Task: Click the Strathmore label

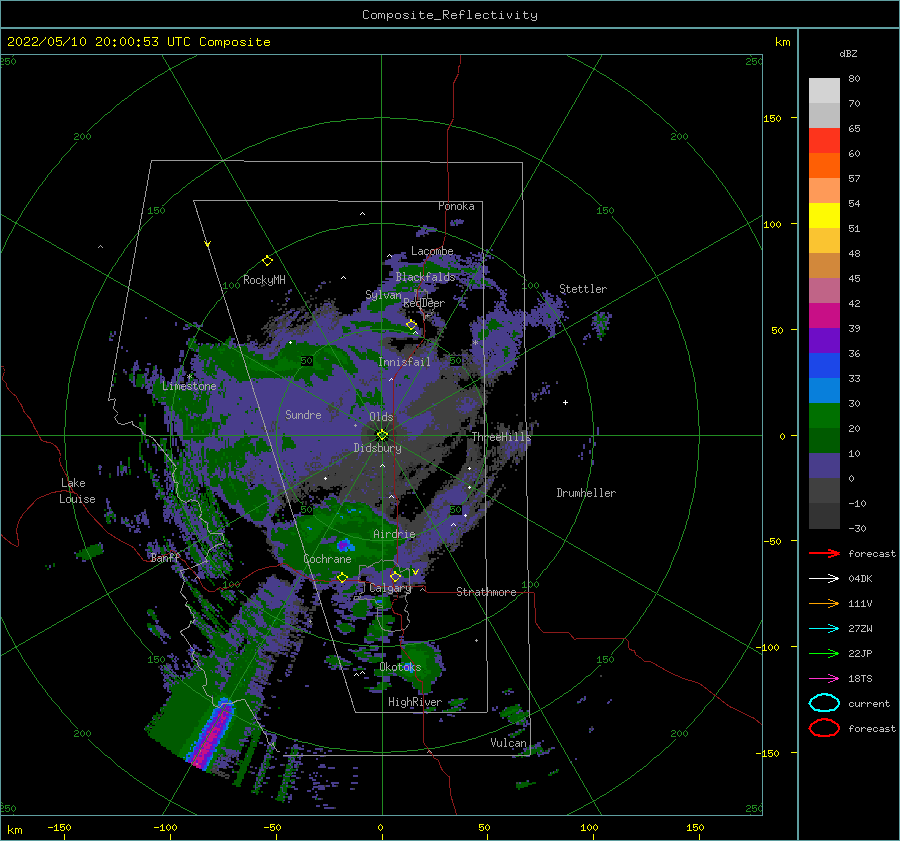Action: tap(486, 592)
